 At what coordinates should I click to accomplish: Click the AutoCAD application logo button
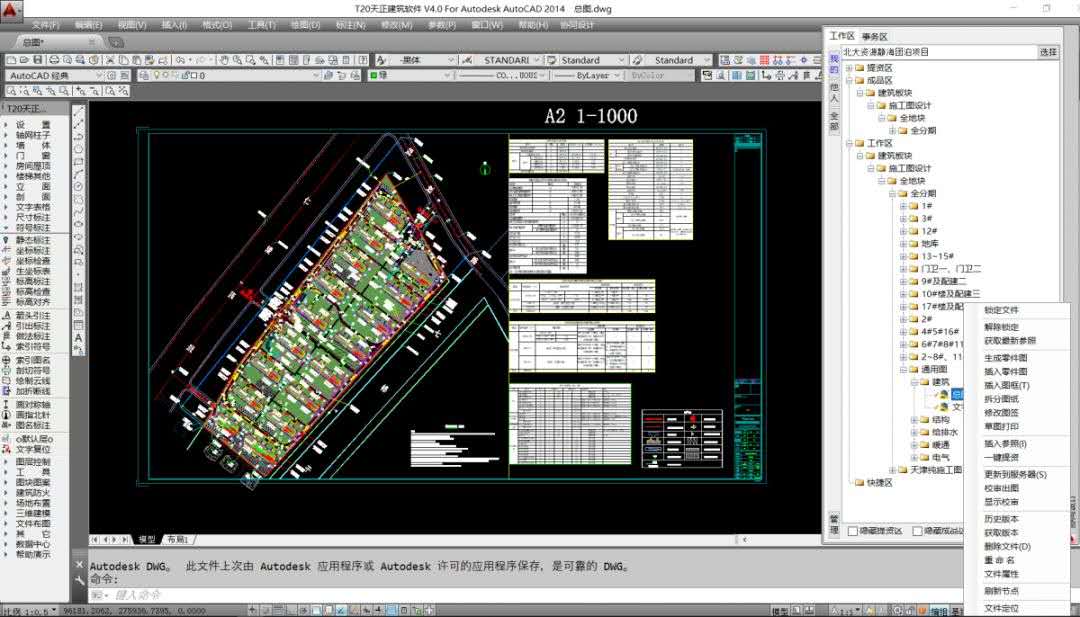(x=12, y=12)
